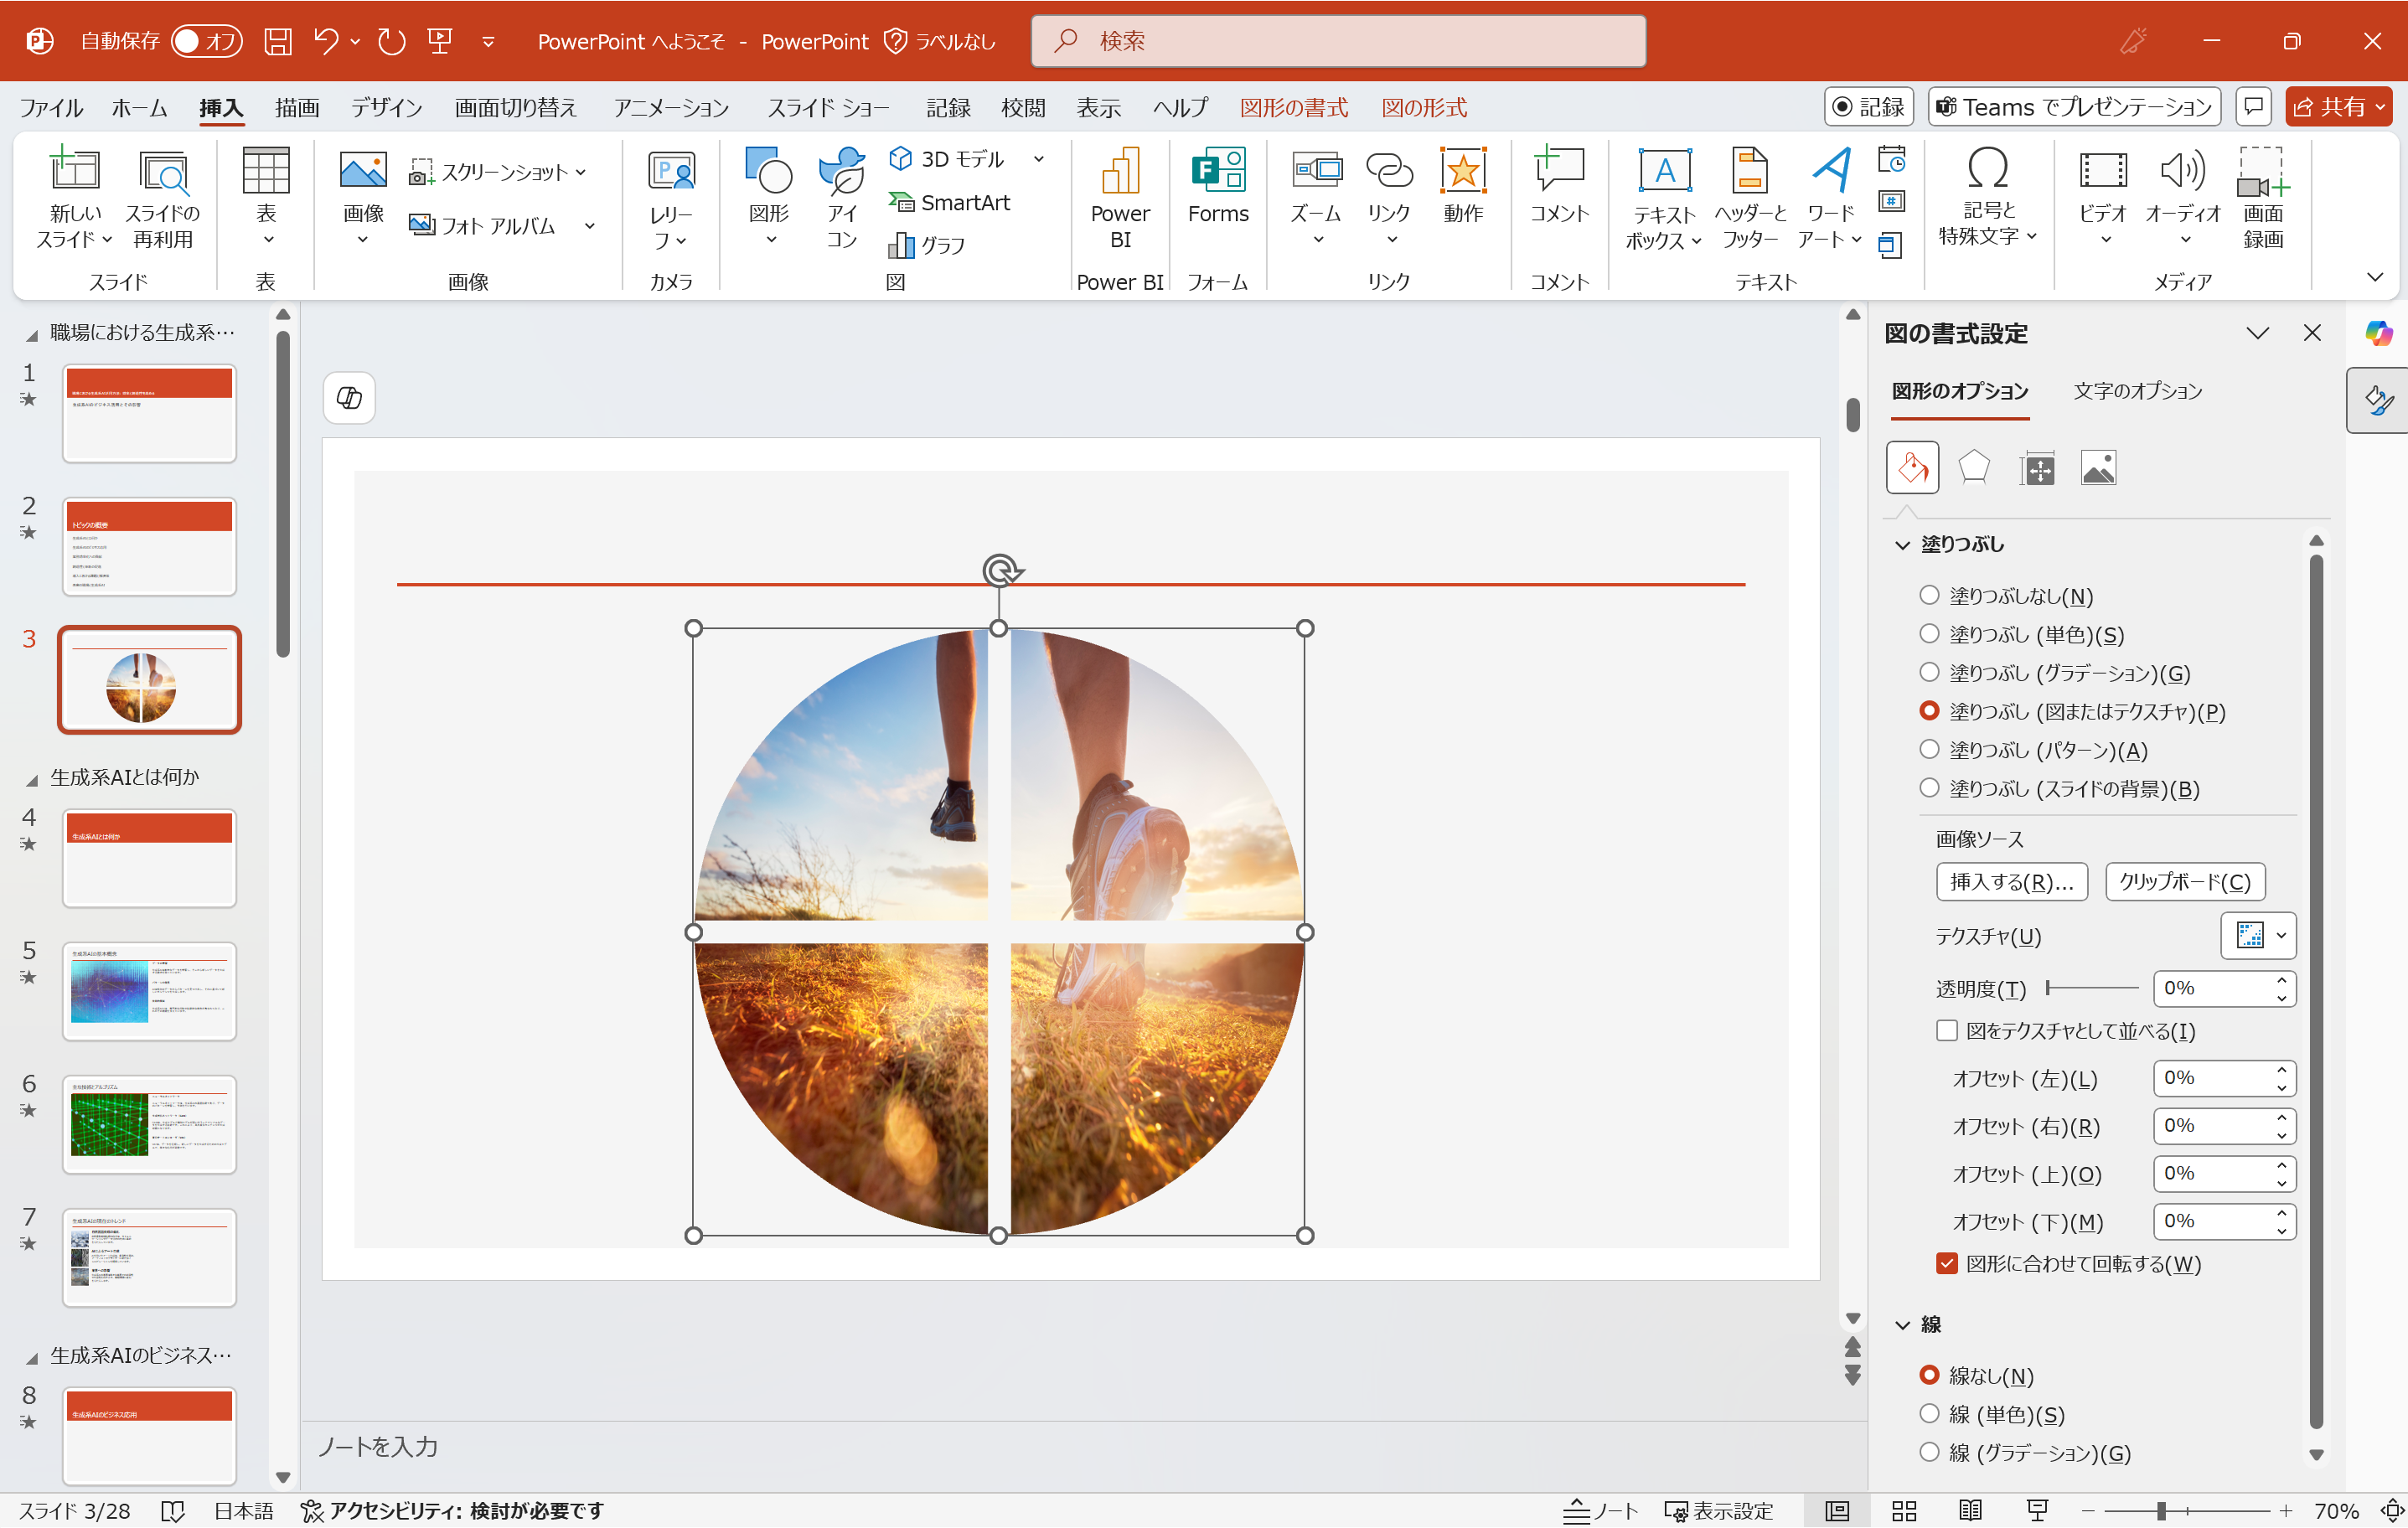The image size is (2408, 1528).
Task: Click the クリップボード(C) button
Action: 2185,882
